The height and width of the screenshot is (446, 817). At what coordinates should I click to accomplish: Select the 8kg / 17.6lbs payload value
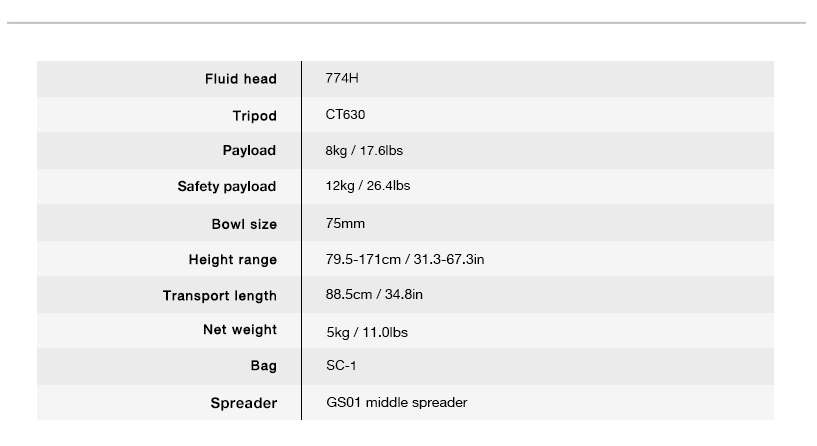[x=364, y=151]
